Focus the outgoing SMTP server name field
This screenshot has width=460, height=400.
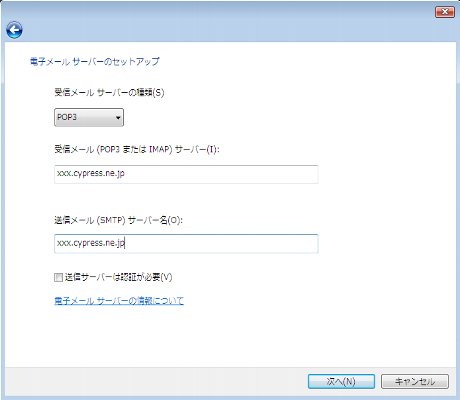186,244
